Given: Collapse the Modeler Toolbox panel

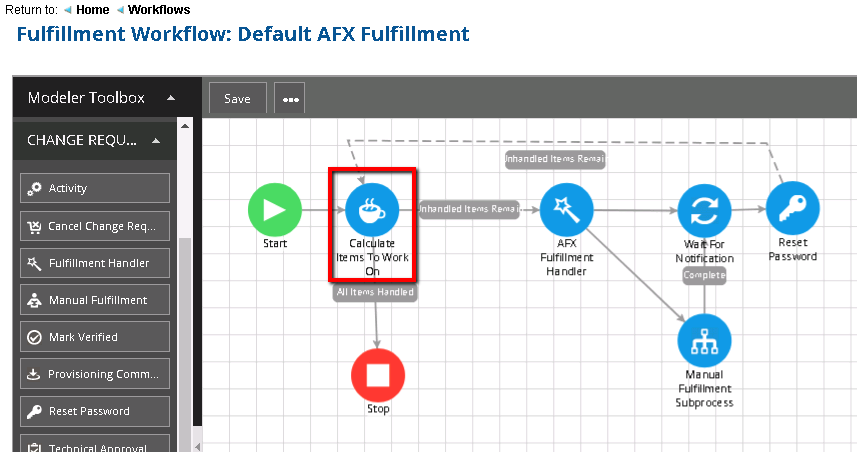Looking at the screenshot, I should (171, 98).
